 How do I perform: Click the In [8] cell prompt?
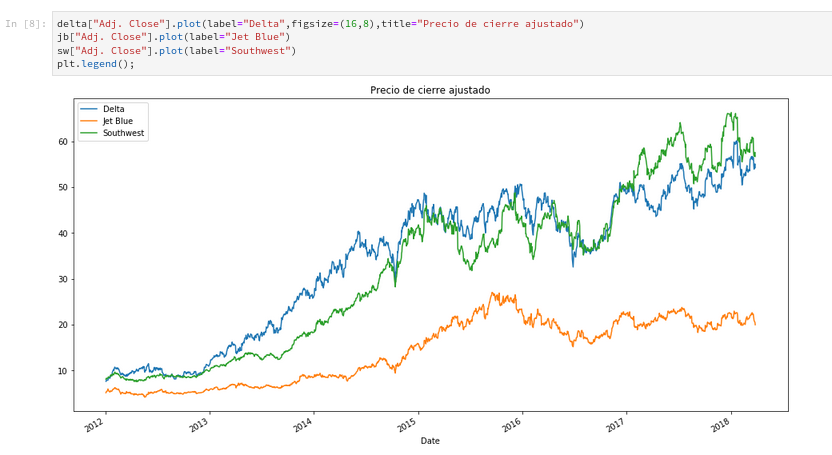pyautogui.click(x=25, y=23)
